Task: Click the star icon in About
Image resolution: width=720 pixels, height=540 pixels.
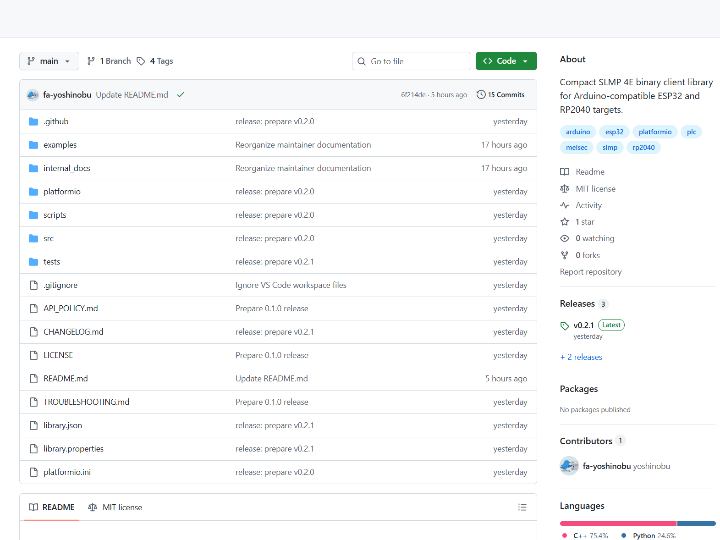Action: (x=565, y=222)
